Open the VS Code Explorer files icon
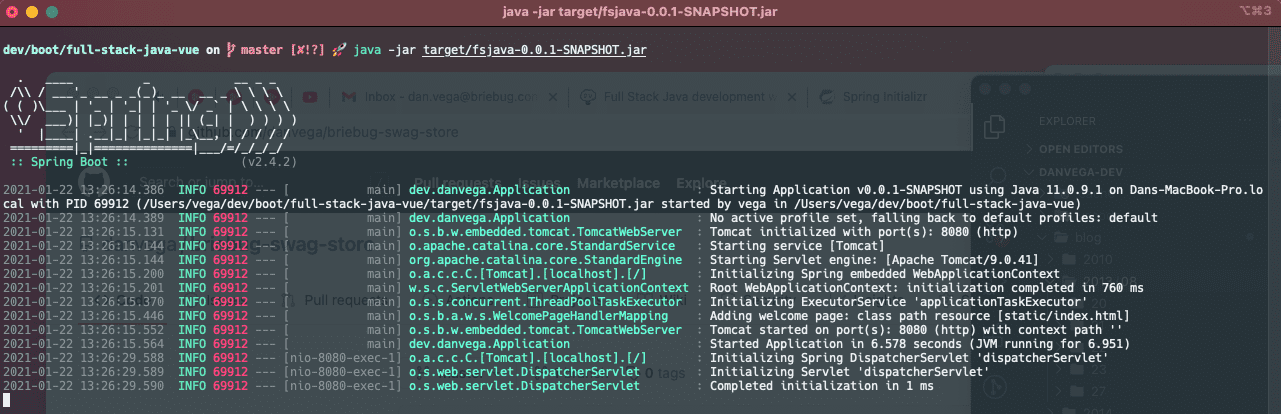1281x414 pixels. (994, 126)
